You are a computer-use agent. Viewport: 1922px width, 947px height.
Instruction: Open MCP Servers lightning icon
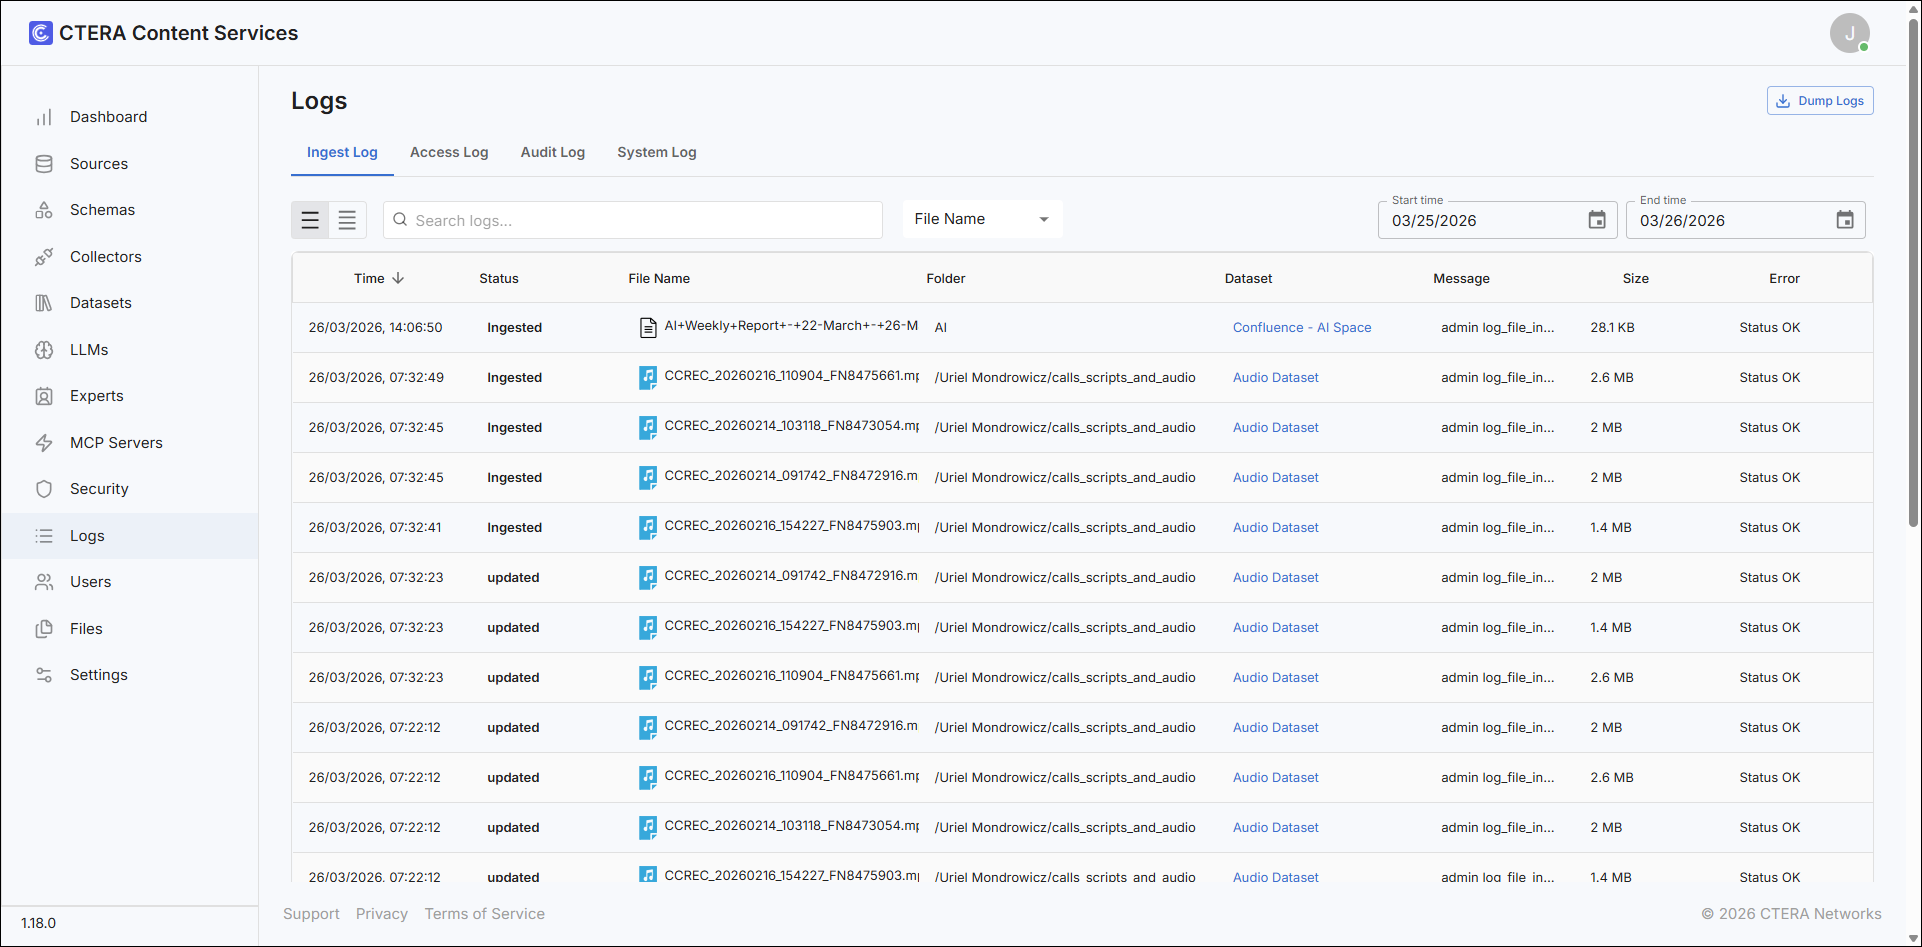[x=44, y=443]
